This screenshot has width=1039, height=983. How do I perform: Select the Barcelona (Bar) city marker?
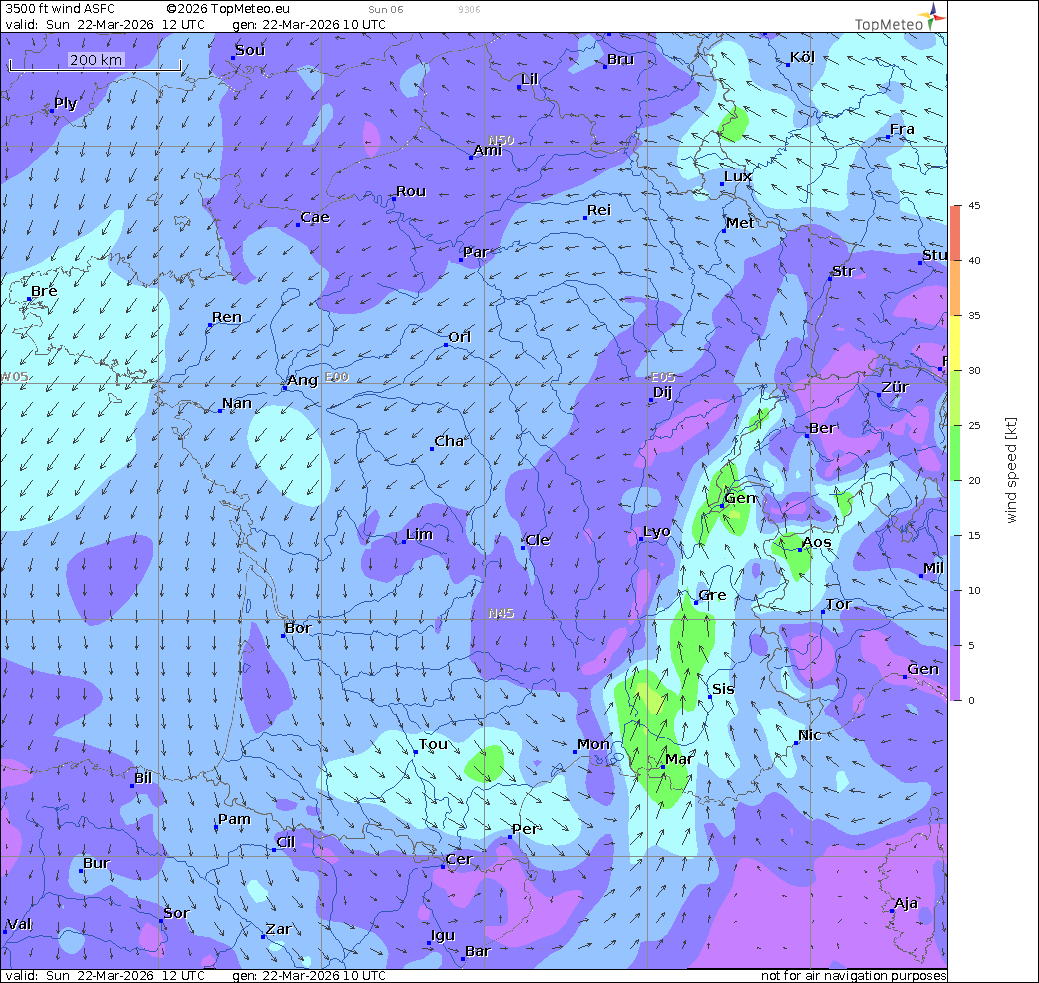point(463,958)
